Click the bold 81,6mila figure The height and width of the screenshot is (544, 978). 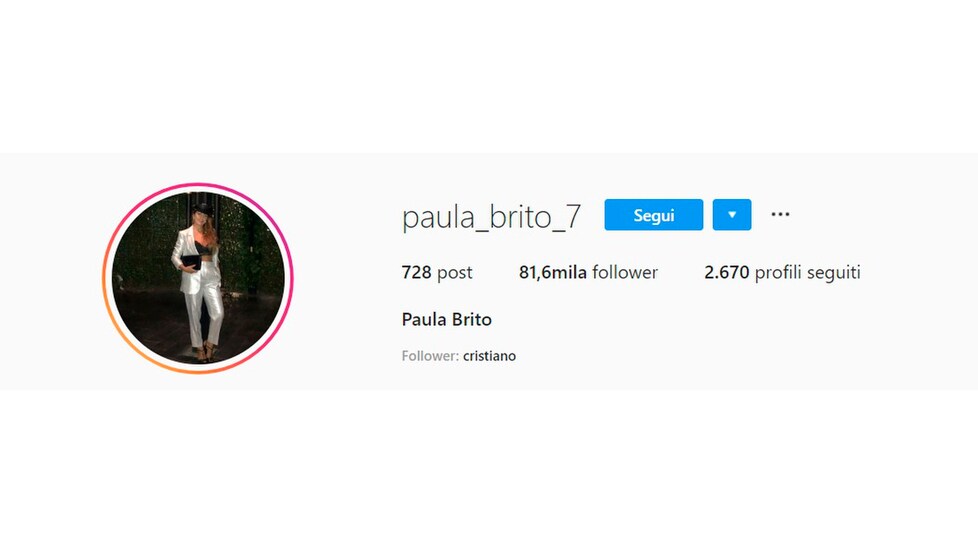click(x=553, y=272)
